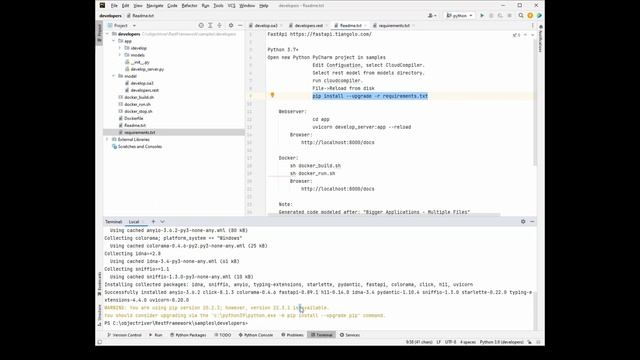The width and height of the screenshot is (640, 360).
Task: Select __init__.py in project tree
Action: point(140,62)
